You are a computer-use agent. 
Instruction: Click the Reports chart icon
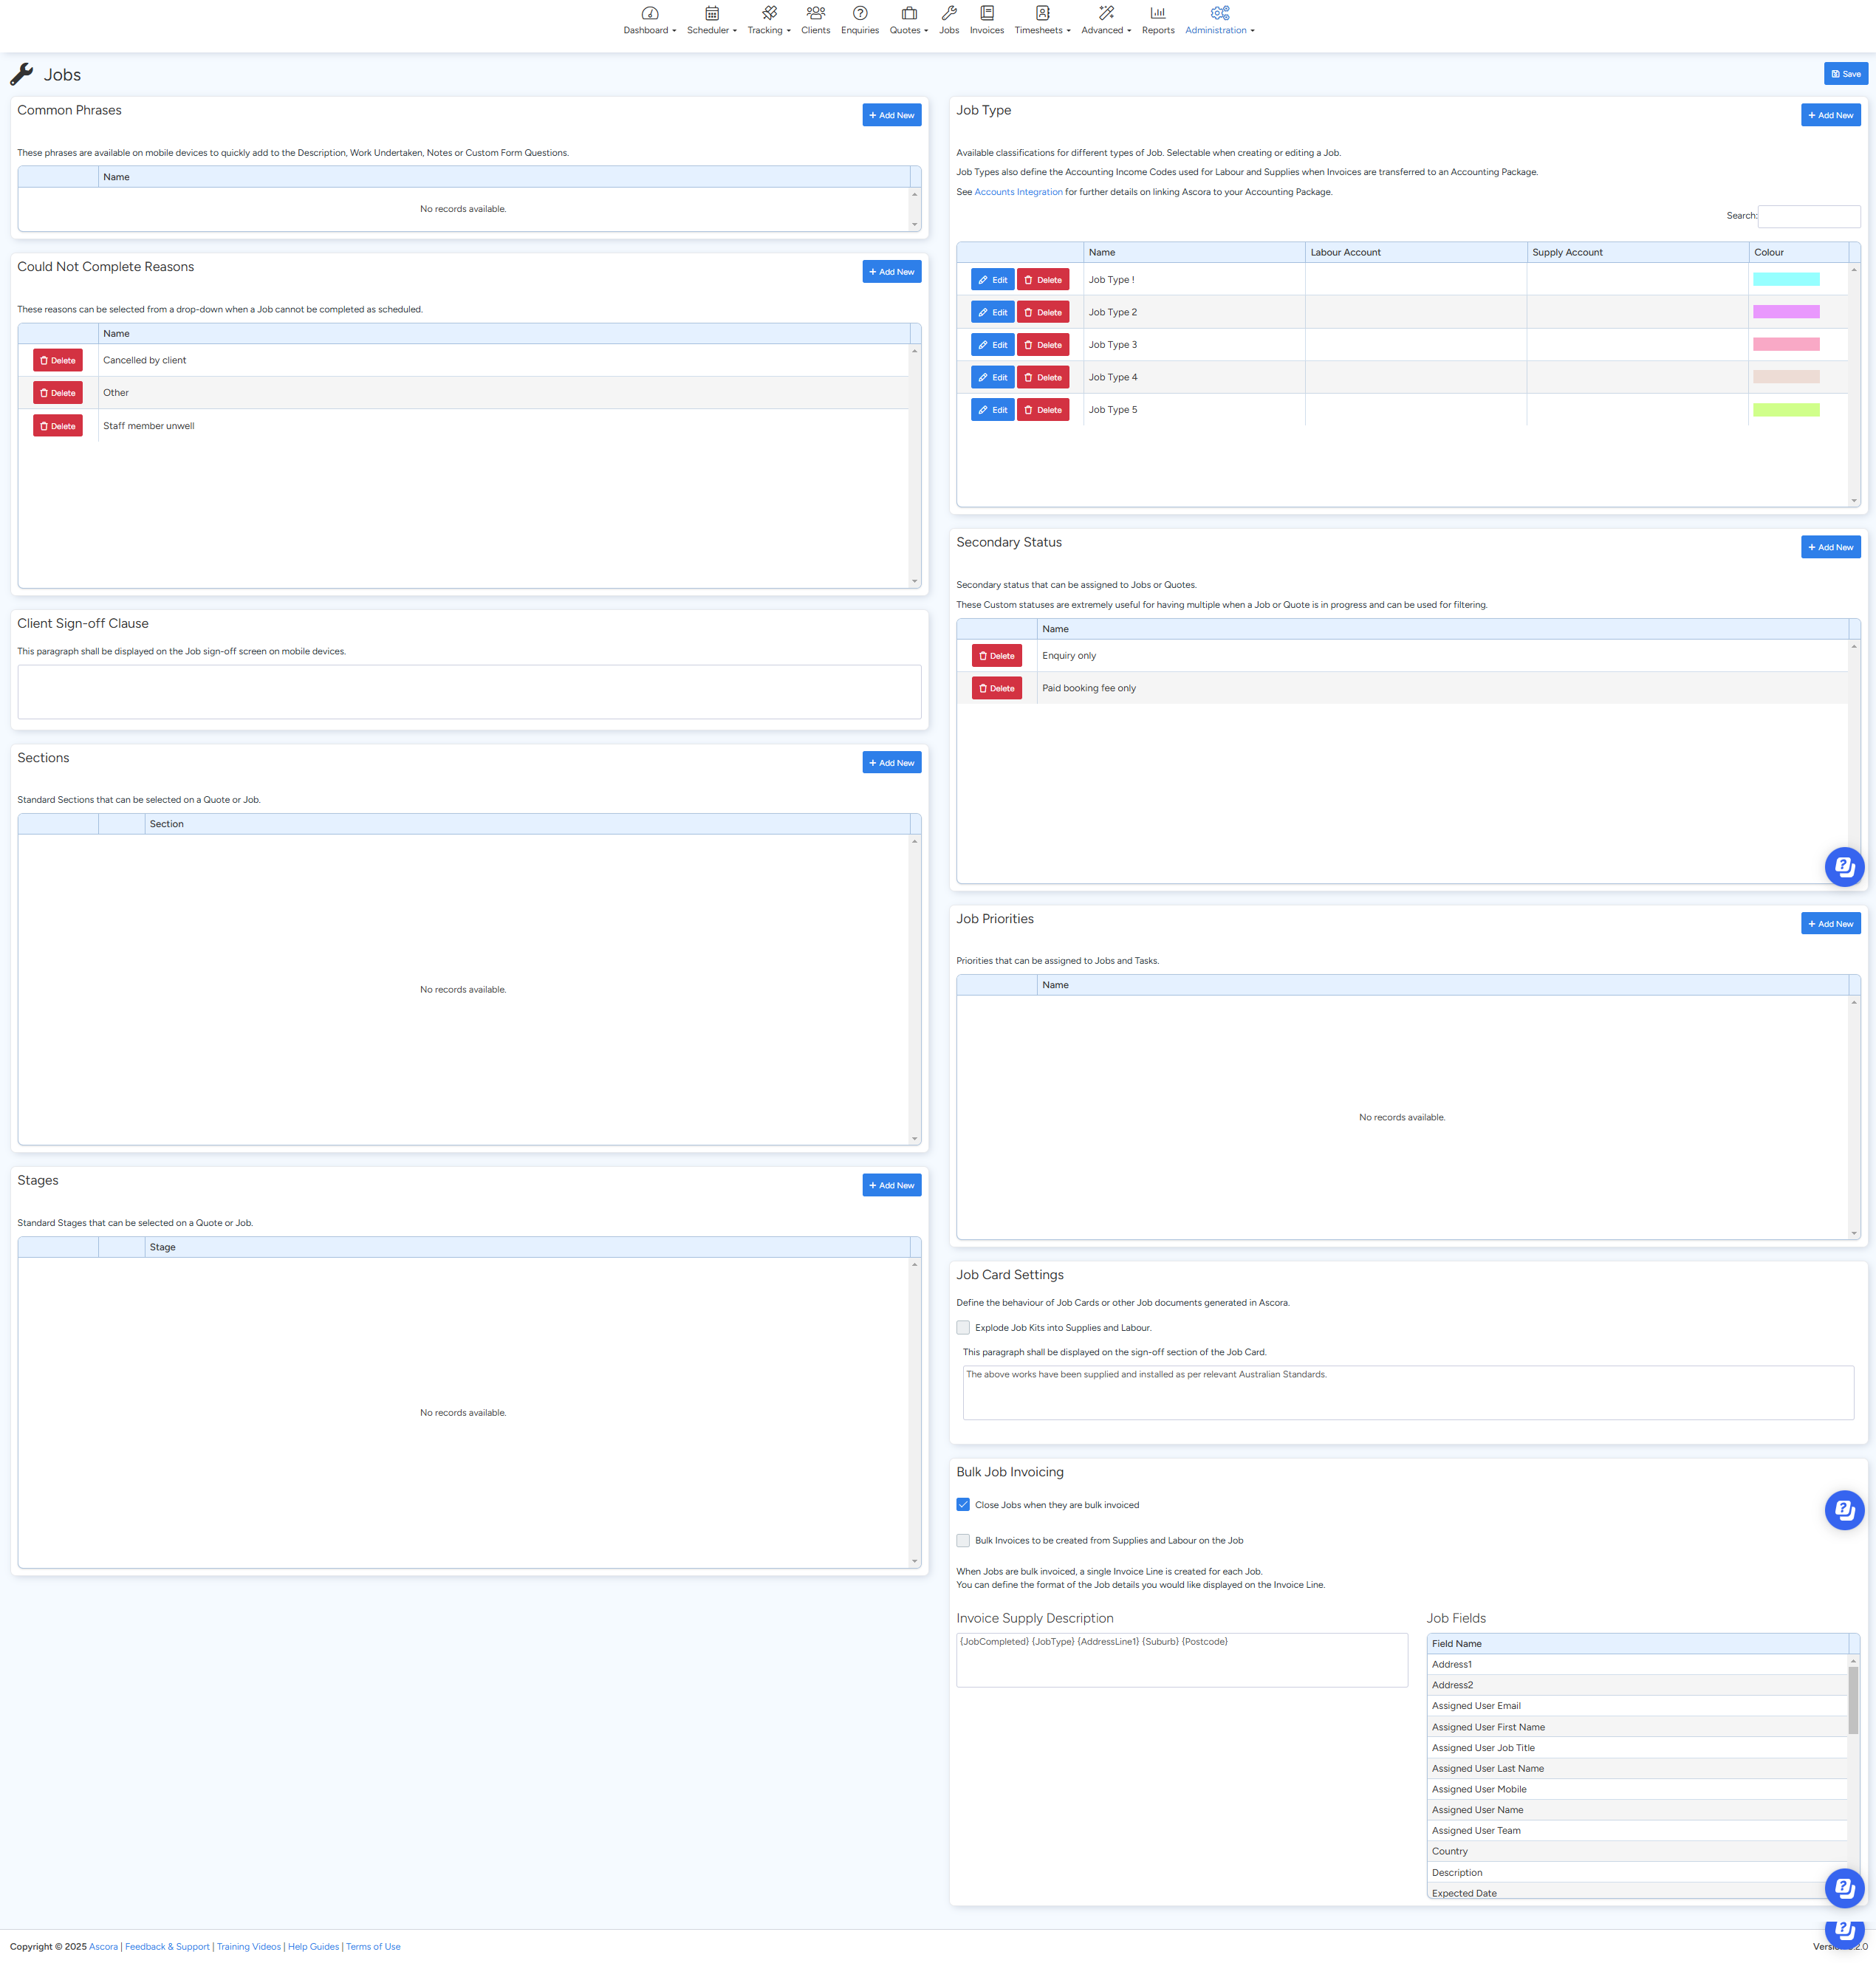tap(1157, 14)
